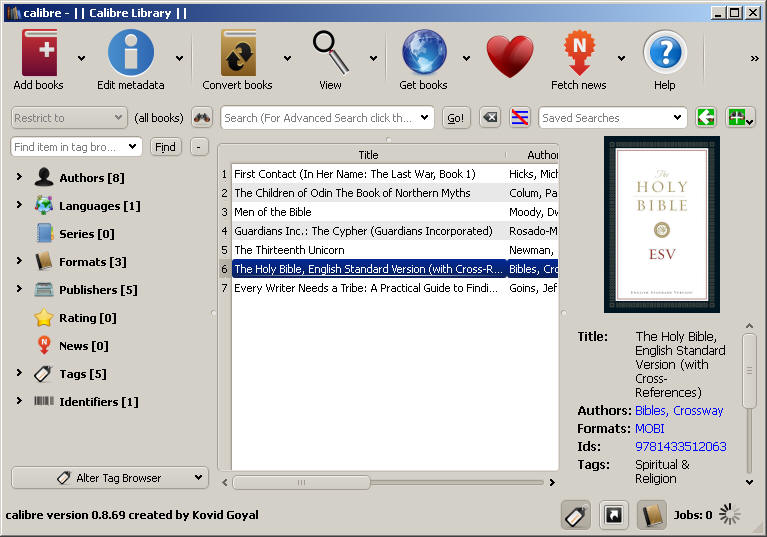Open the Edit metadata dropdown arrow
The width and height of the screenshot is (767, 537).
(x=180, y=59)
